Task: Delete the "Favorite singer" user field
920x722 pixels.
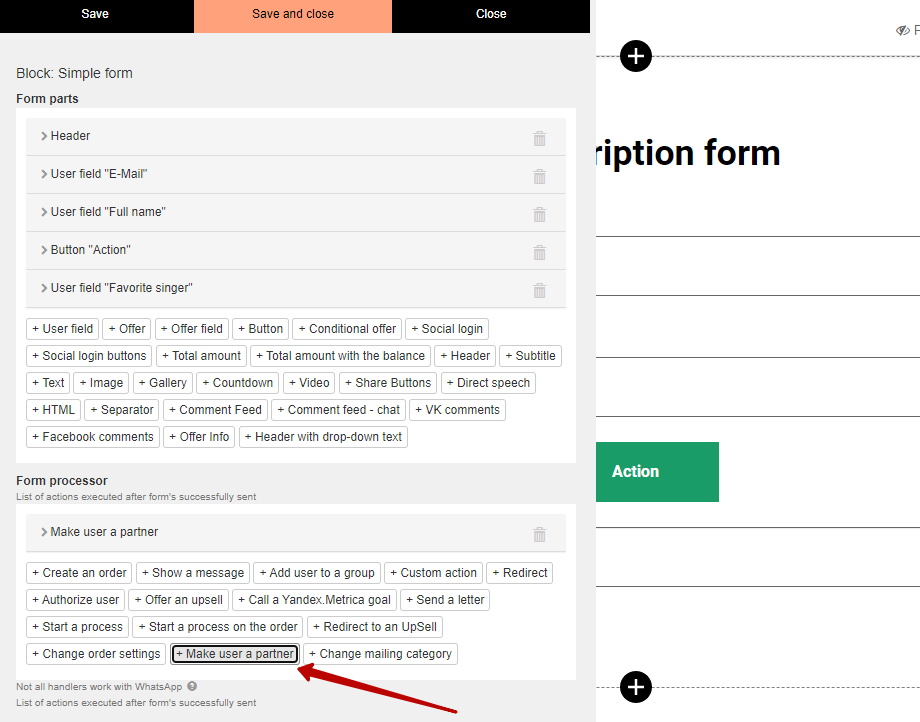Action: coord(539,290)
